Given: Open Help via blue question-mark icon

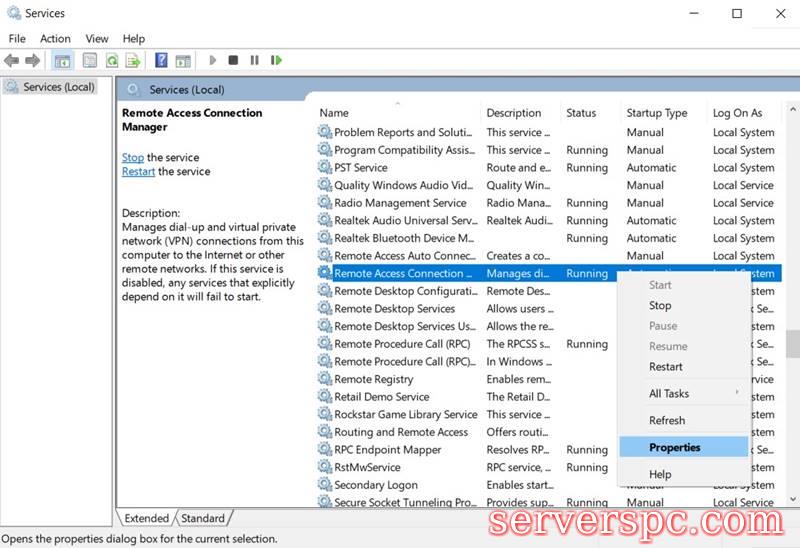Looking at the screenshot, I should click(161, 61).
